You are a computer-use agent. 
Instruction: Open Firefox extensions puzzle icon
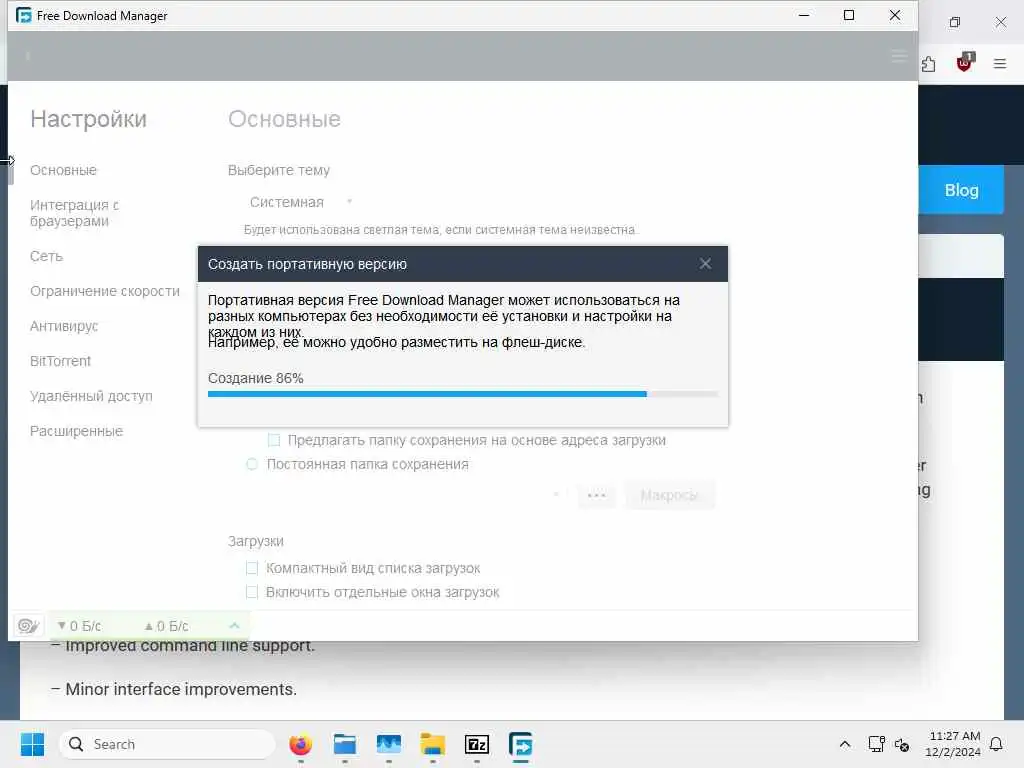tap(928, 64)
